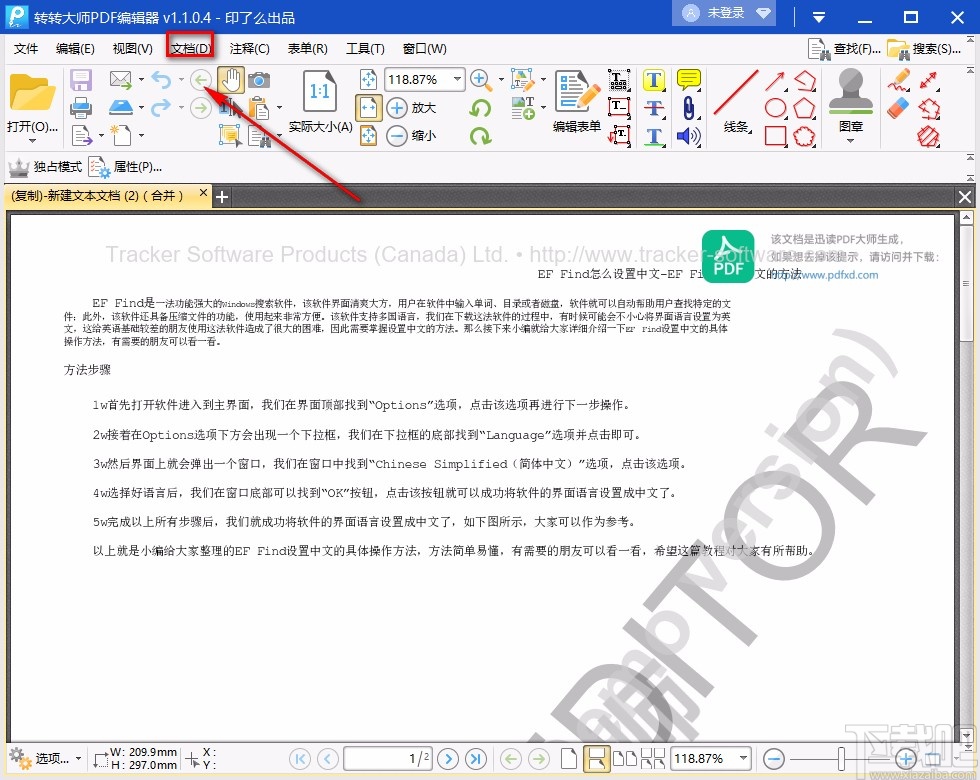Viewport: 980px width, 780px height.
Task: Enable continuous page layout in status bar
Action: coord(596,759)
